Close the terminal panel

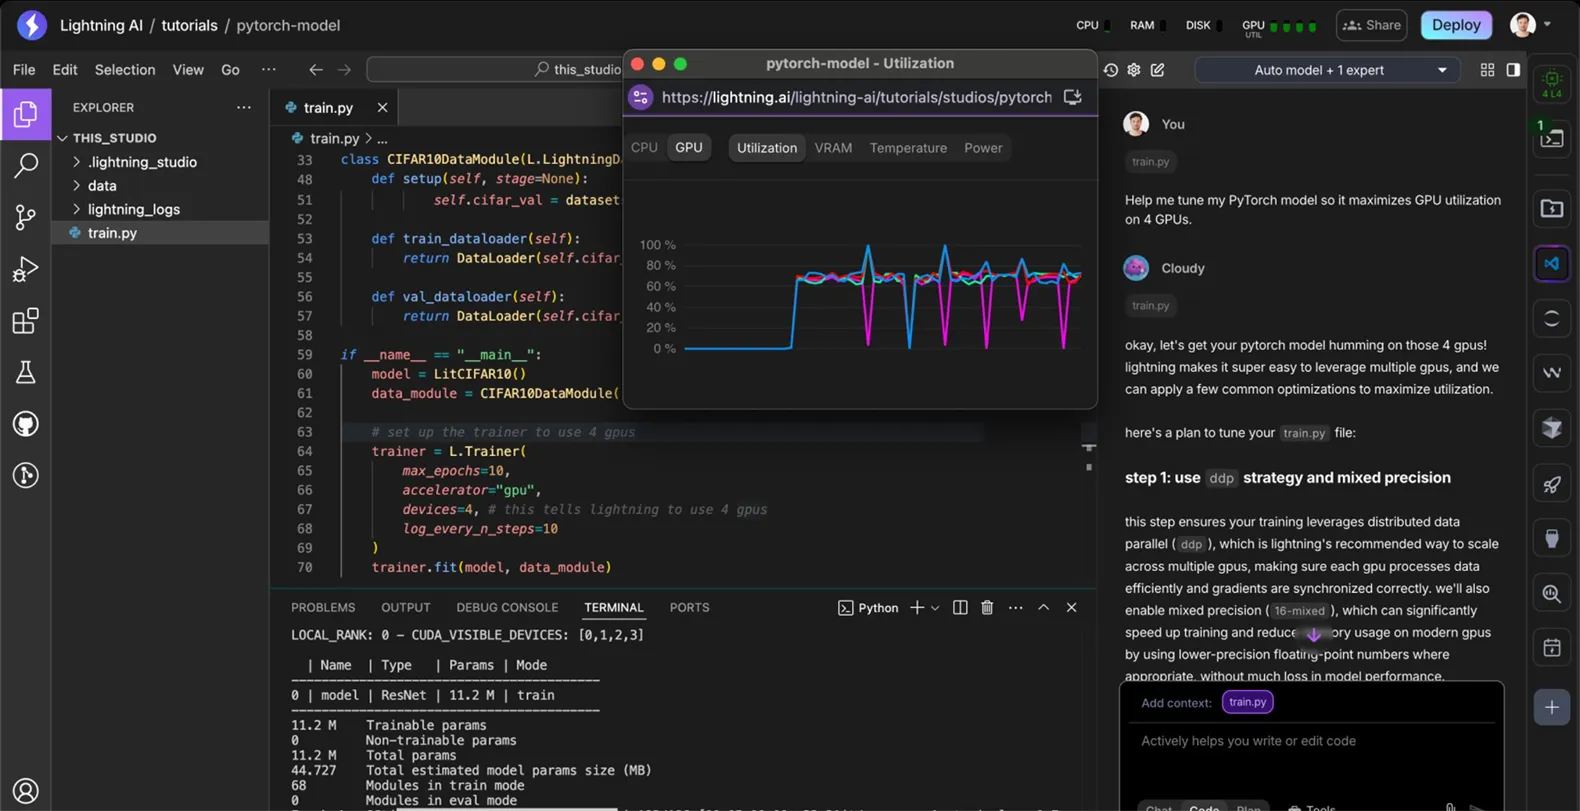(x=1071, y=608)
